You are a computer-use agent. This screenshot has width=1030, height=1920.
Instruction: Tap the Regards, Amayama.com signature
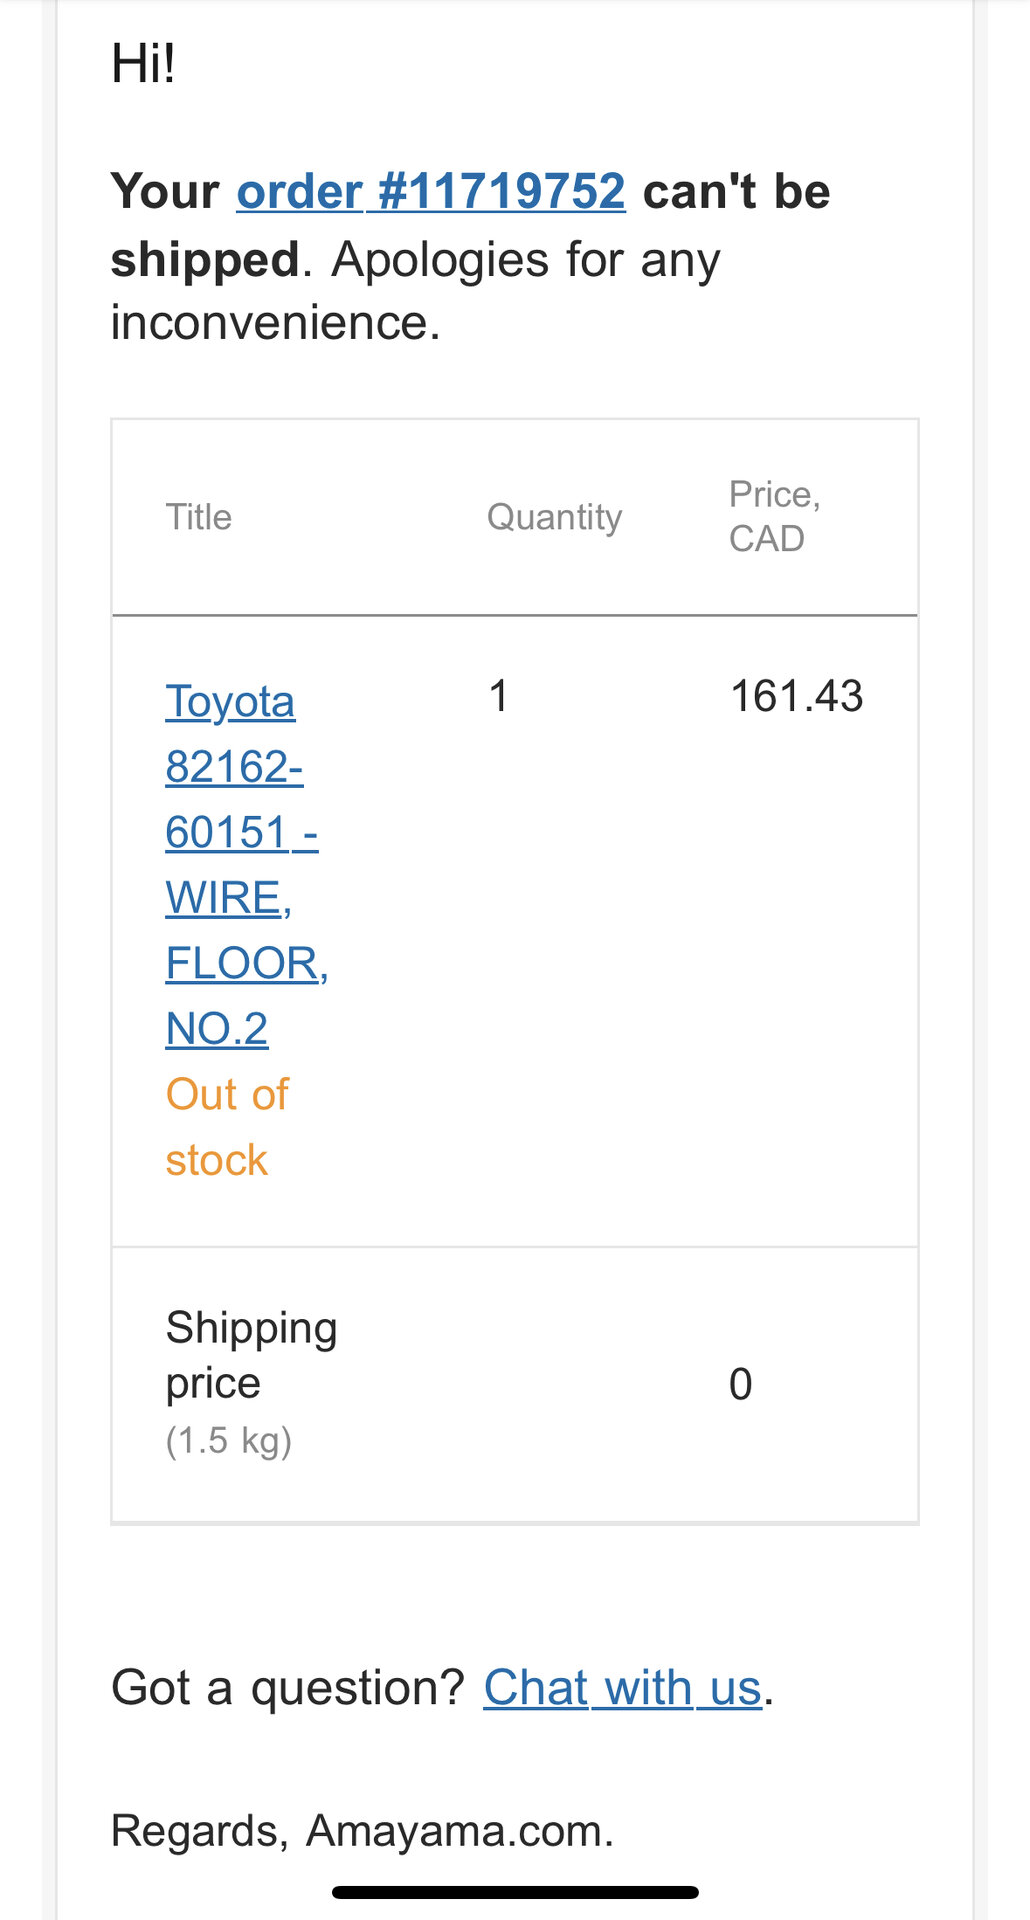tap(361, 1831)
